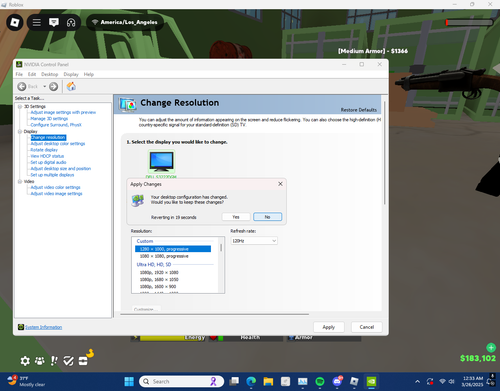
Task: Open Adjust desktop size and position
Action: 61,169
